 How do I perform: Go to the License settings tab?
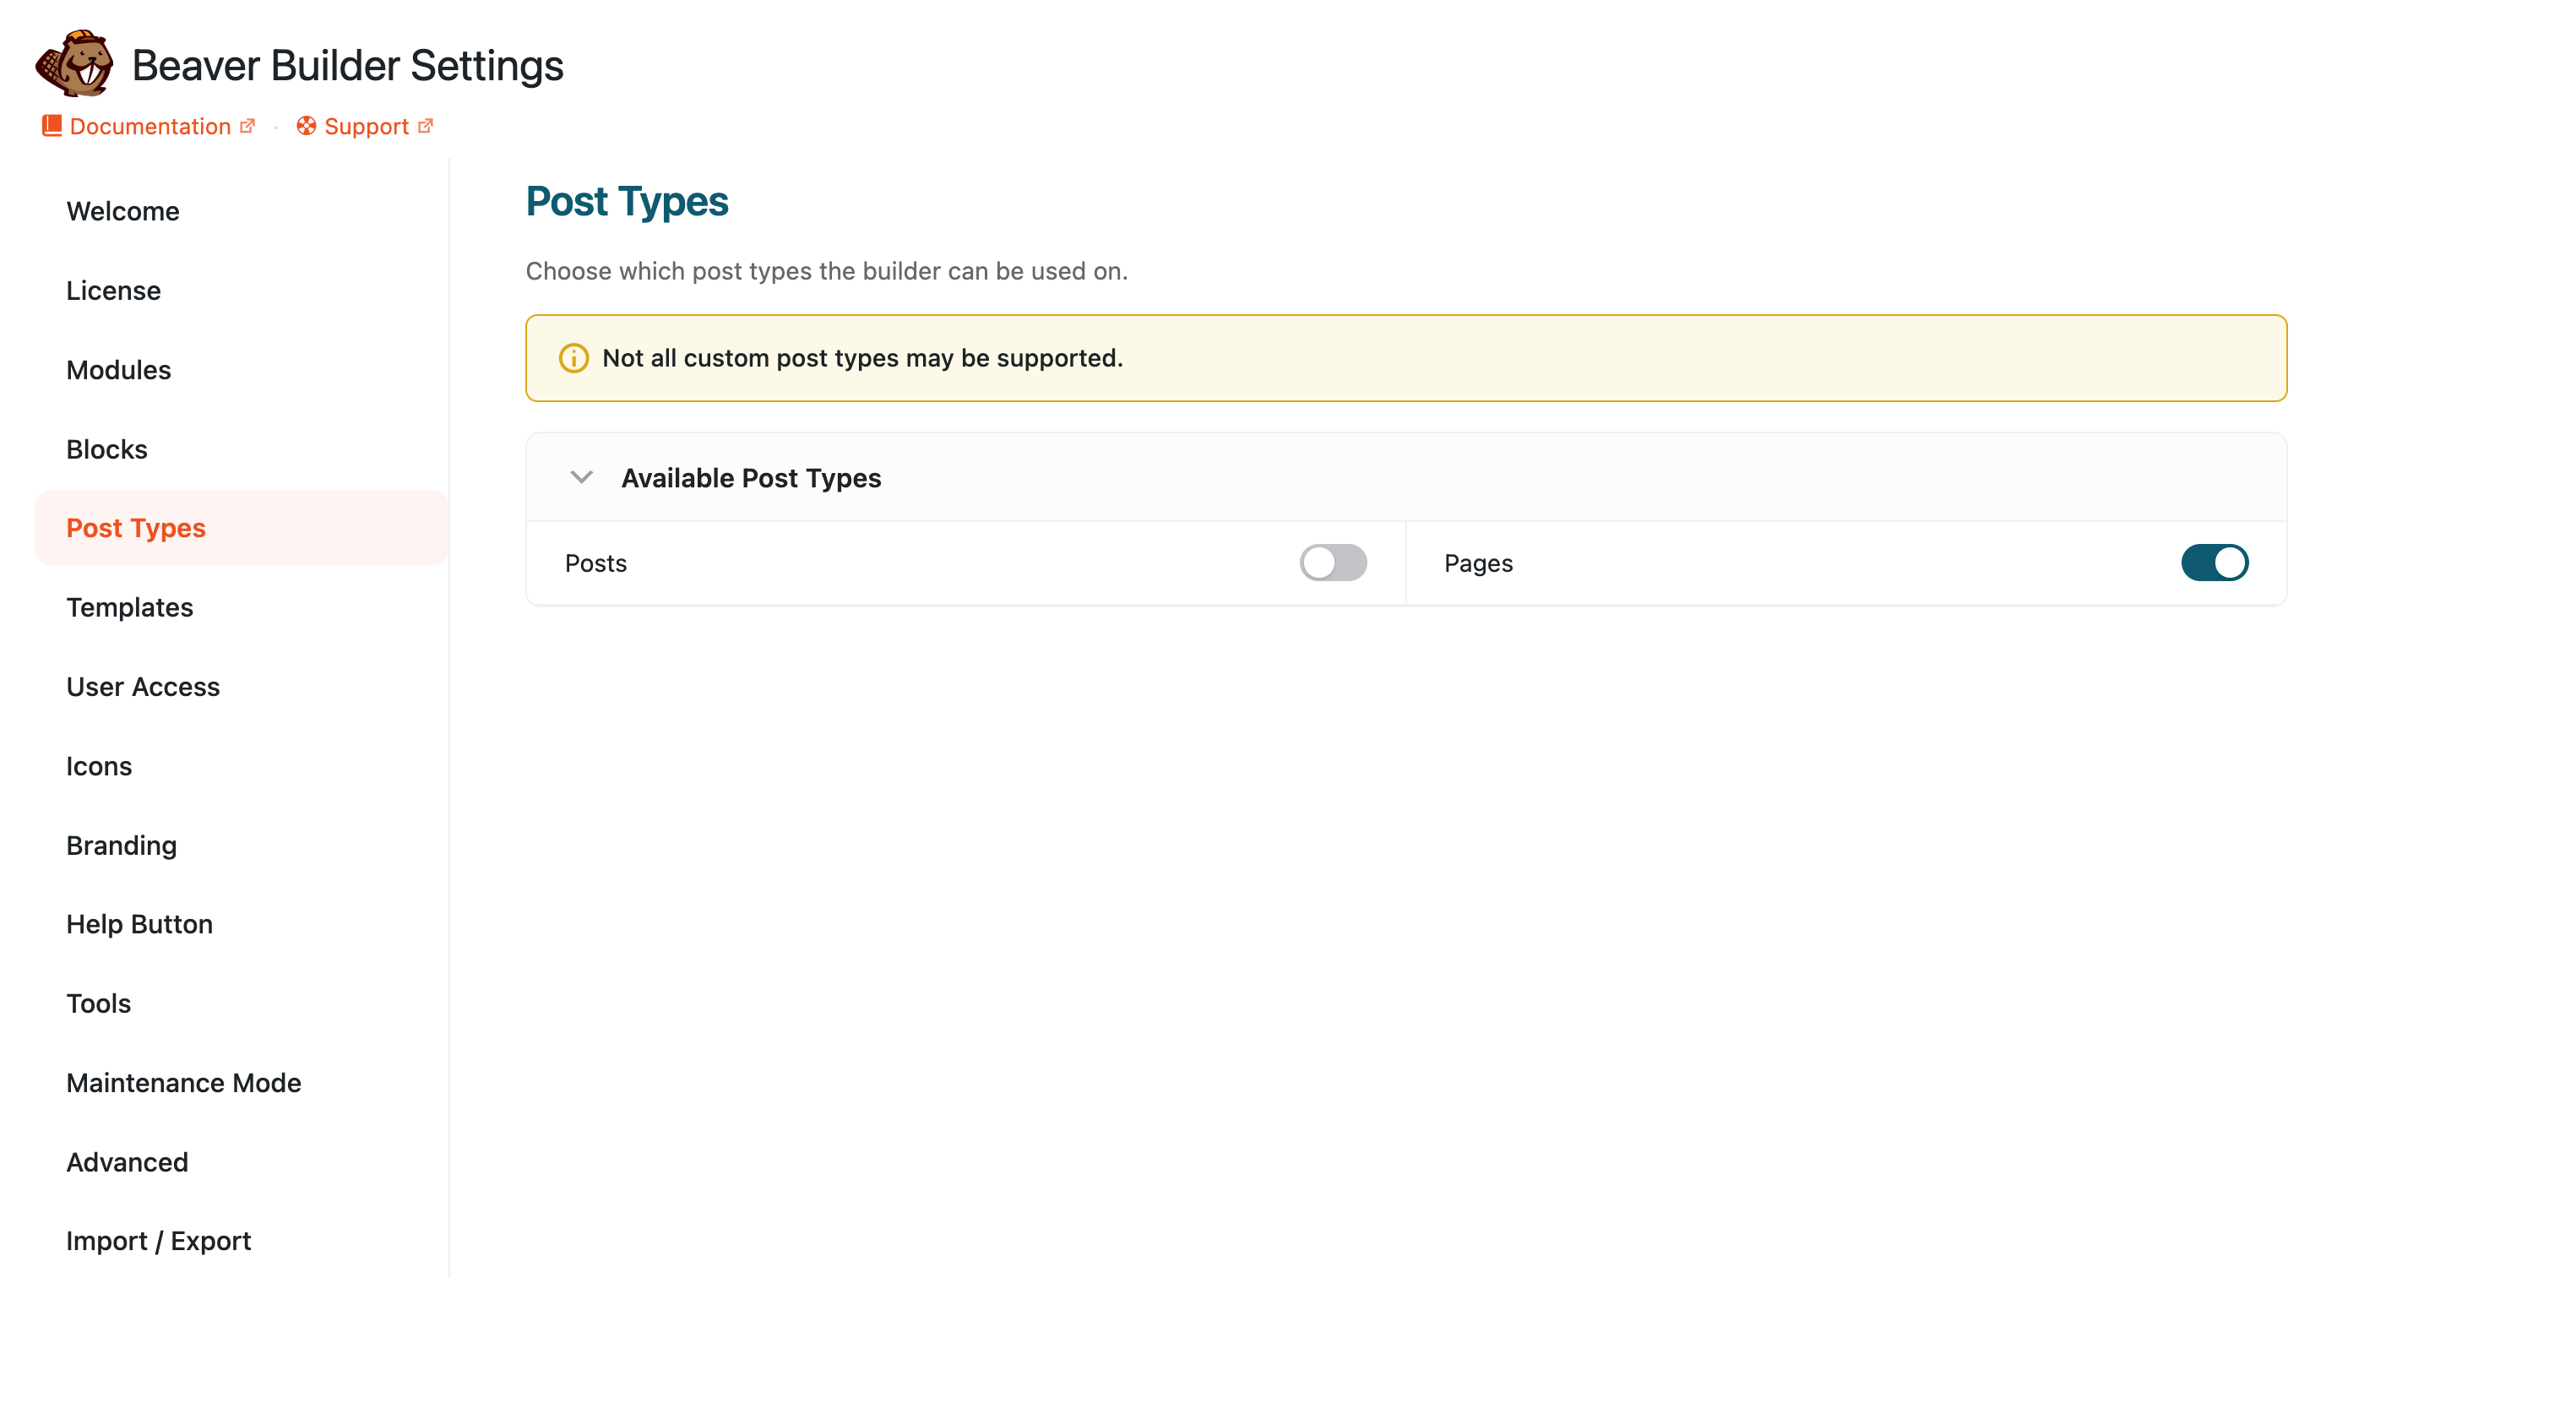pyautogui.click(x=242, y=290)
